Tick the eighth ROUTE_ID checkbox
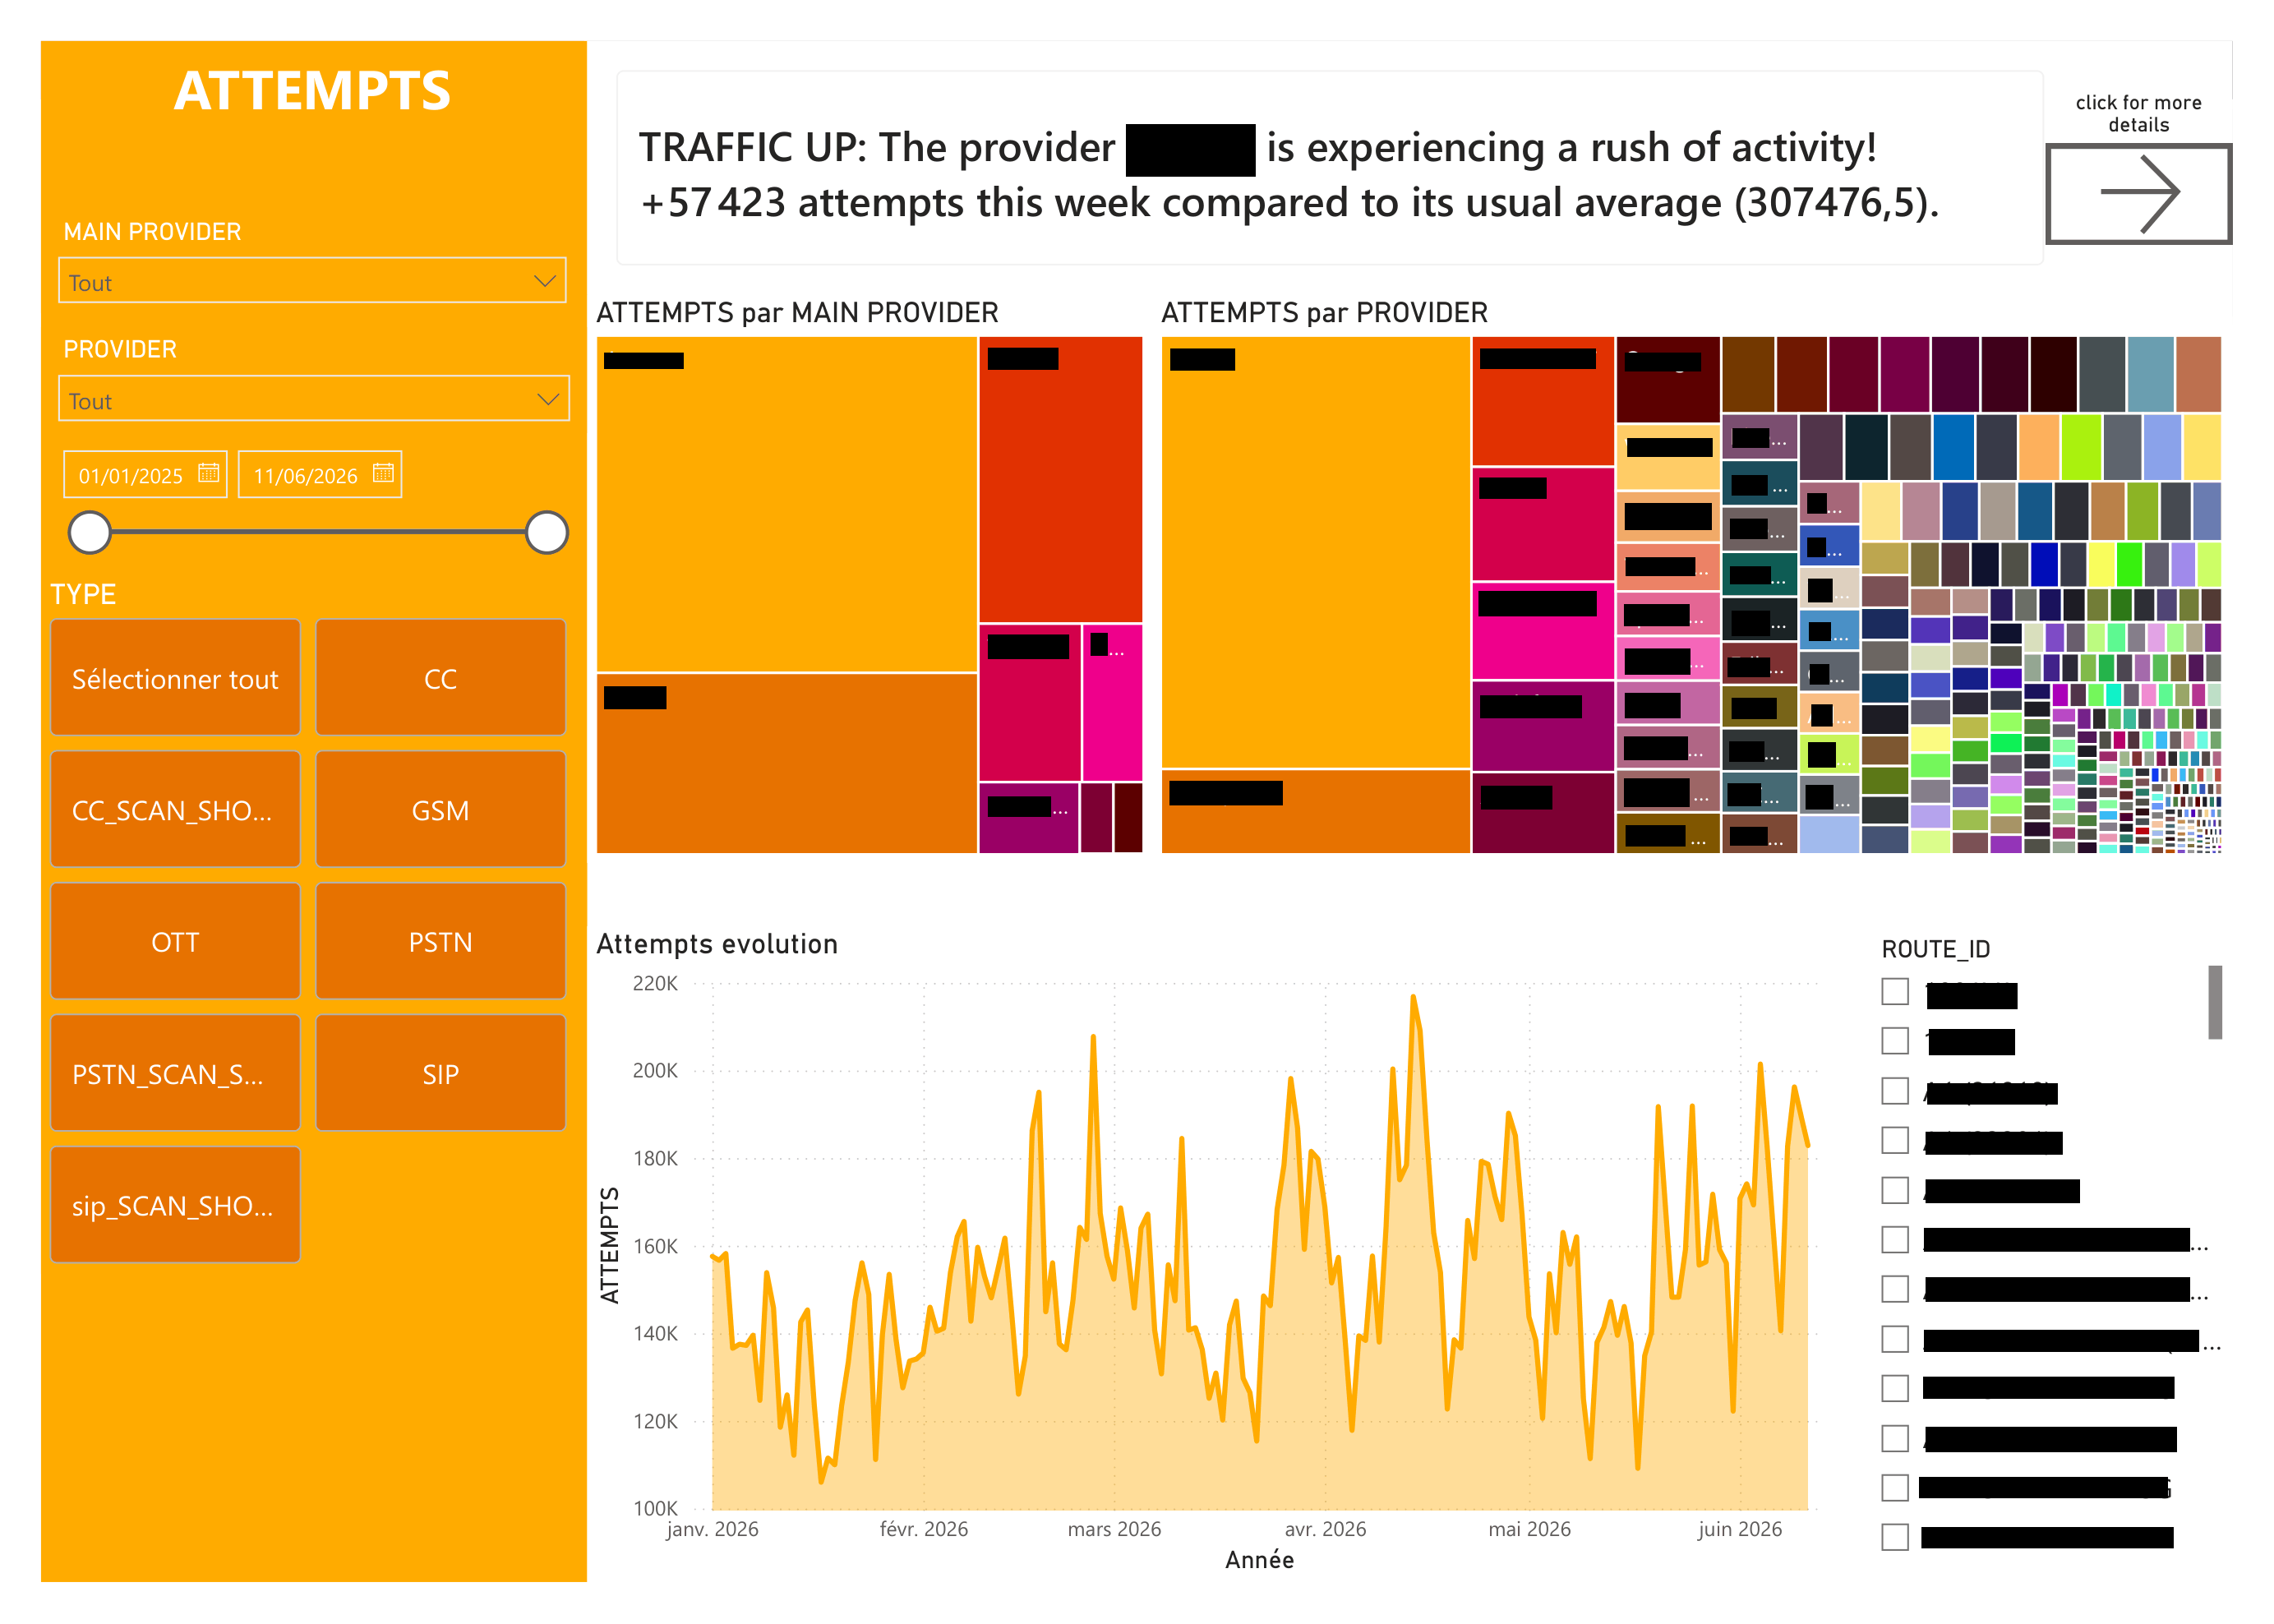 point(1895,1339)
